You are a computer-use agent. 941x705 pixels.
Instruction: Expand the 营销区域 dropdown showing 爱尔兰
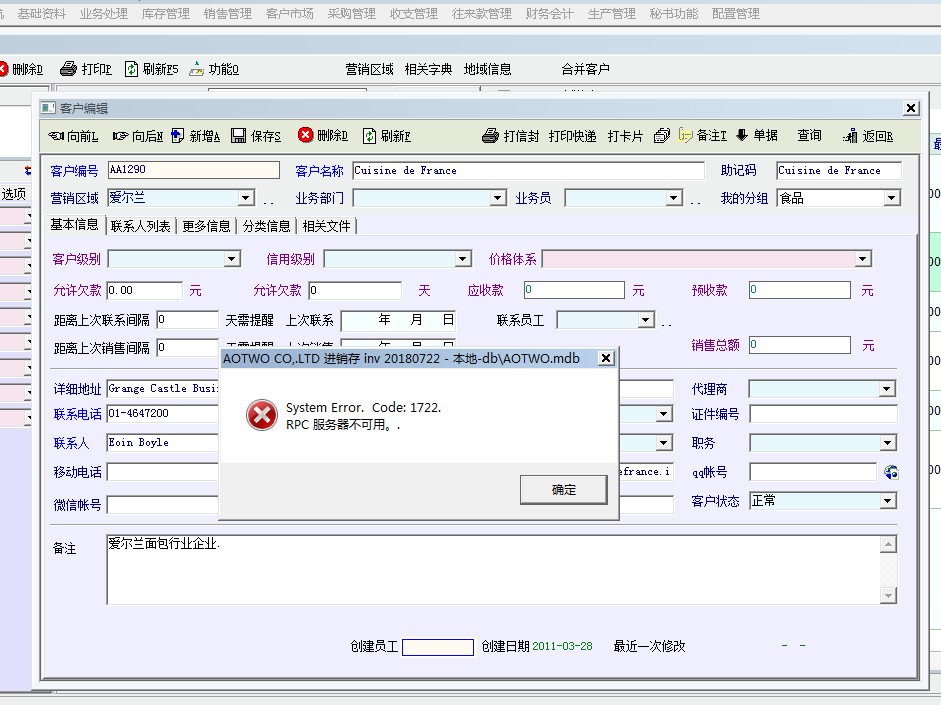[245, 199]
